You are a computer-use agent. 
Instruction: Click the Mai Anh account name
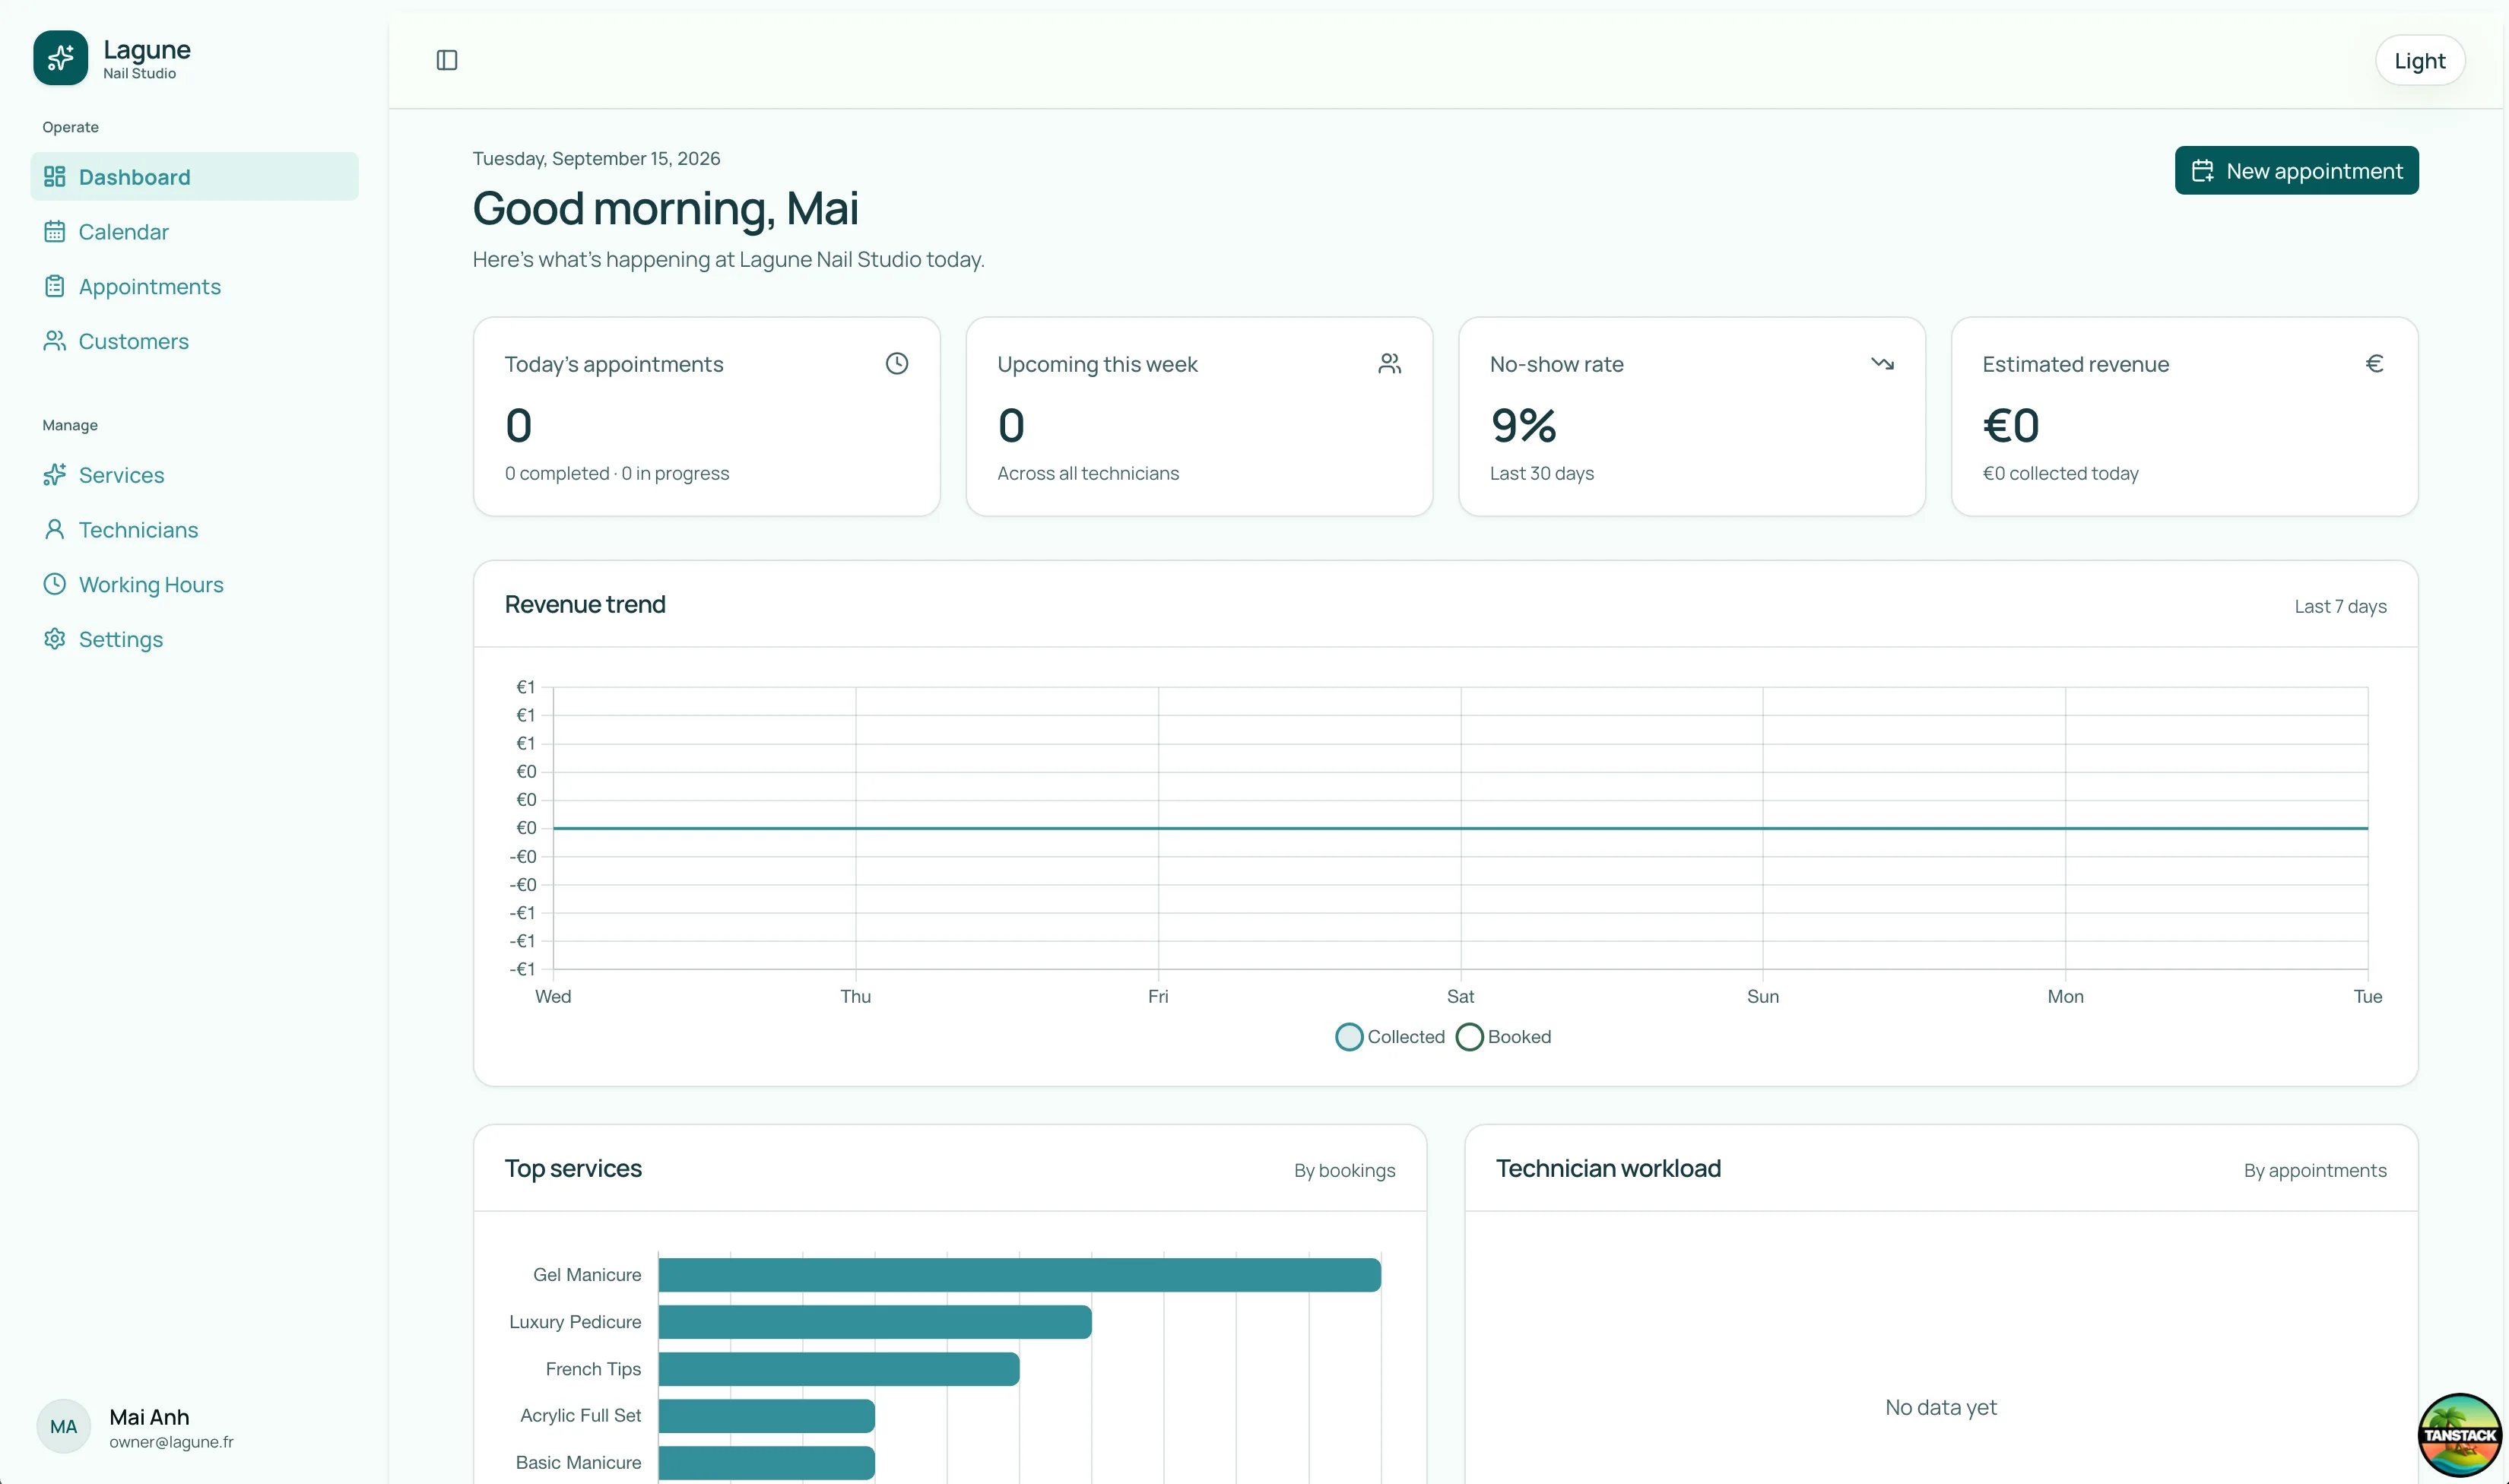click(149, 1417)
